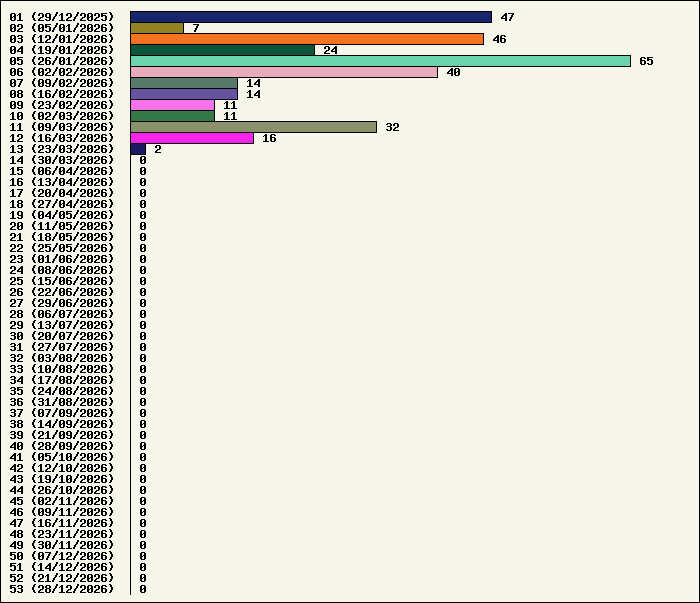
Task: Select the value label 32
Action: click(392, 127)
